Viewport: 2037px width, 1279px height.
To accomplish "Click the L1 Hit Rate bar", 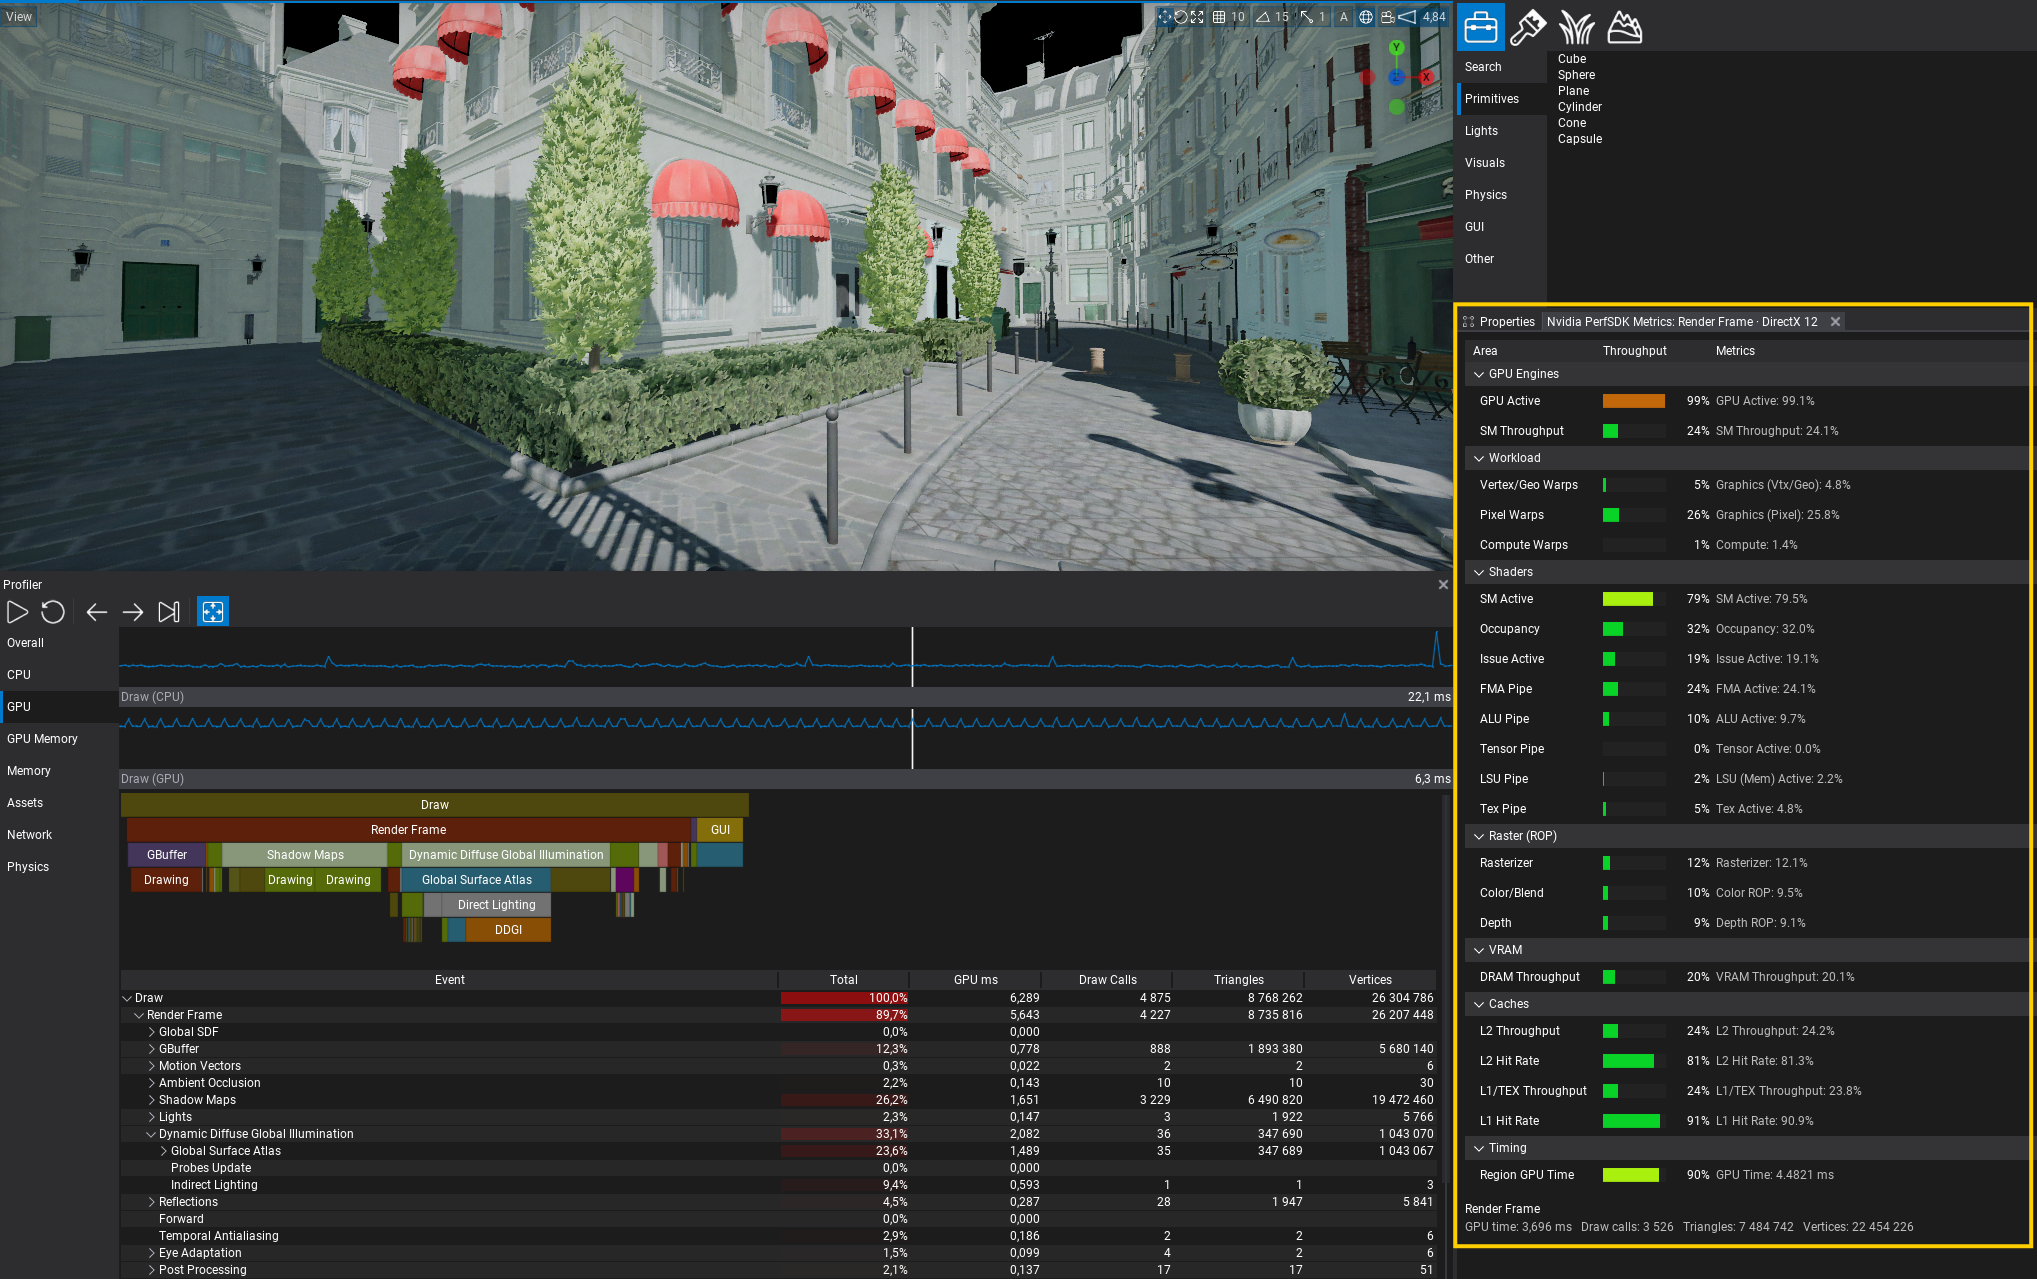I will tap(1634, 1121).
